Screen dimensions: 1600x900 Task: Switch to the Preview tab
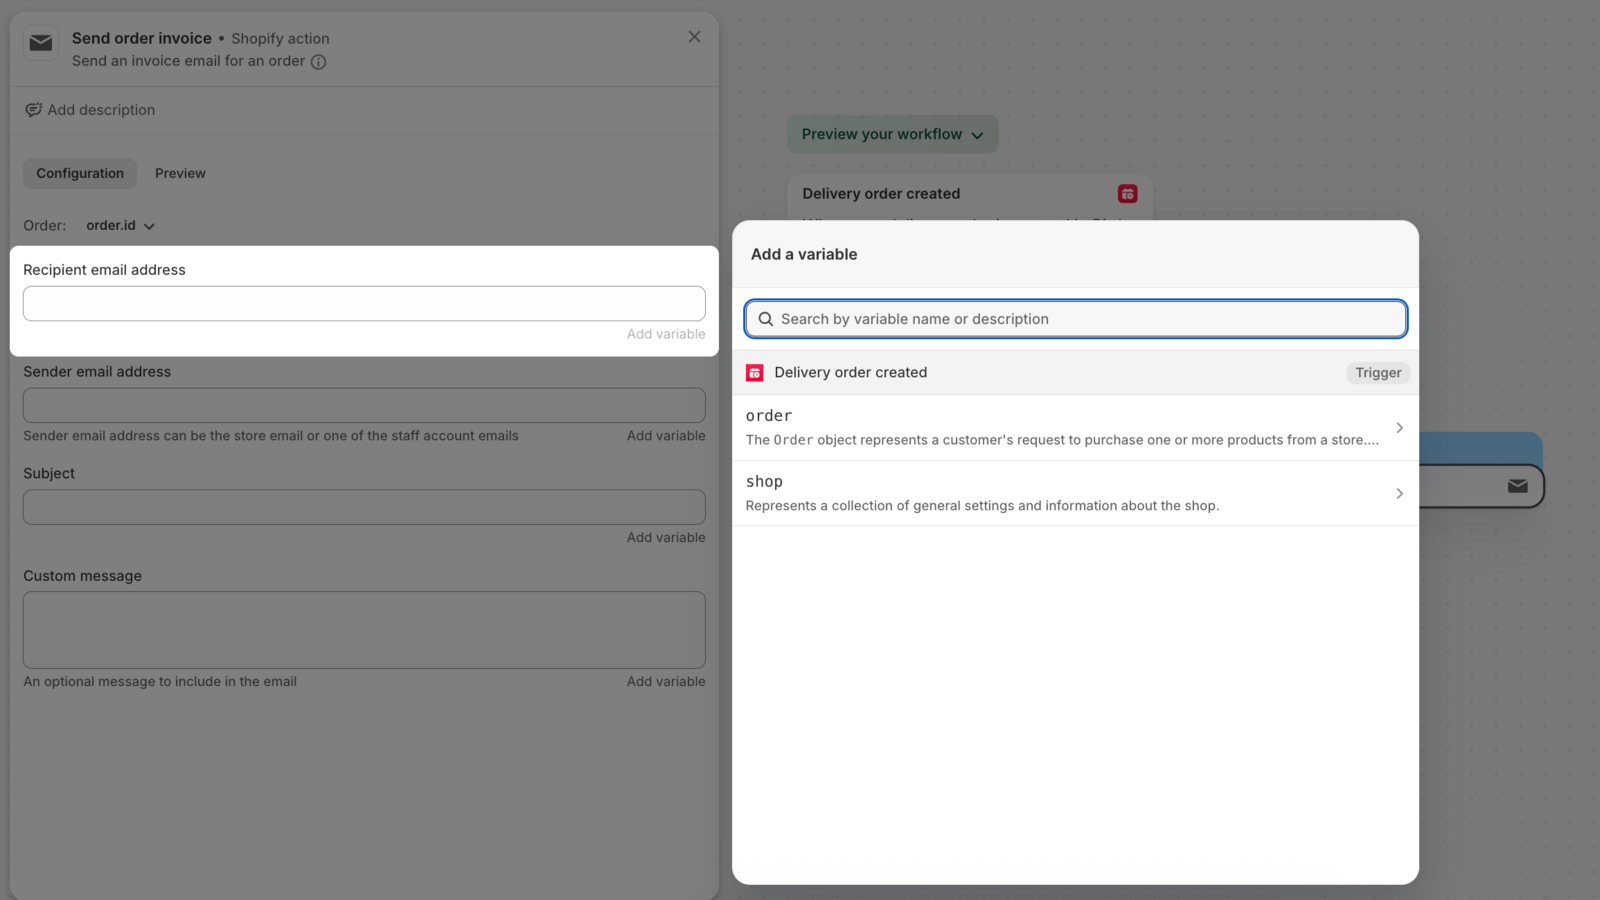(x=180, y=173)
